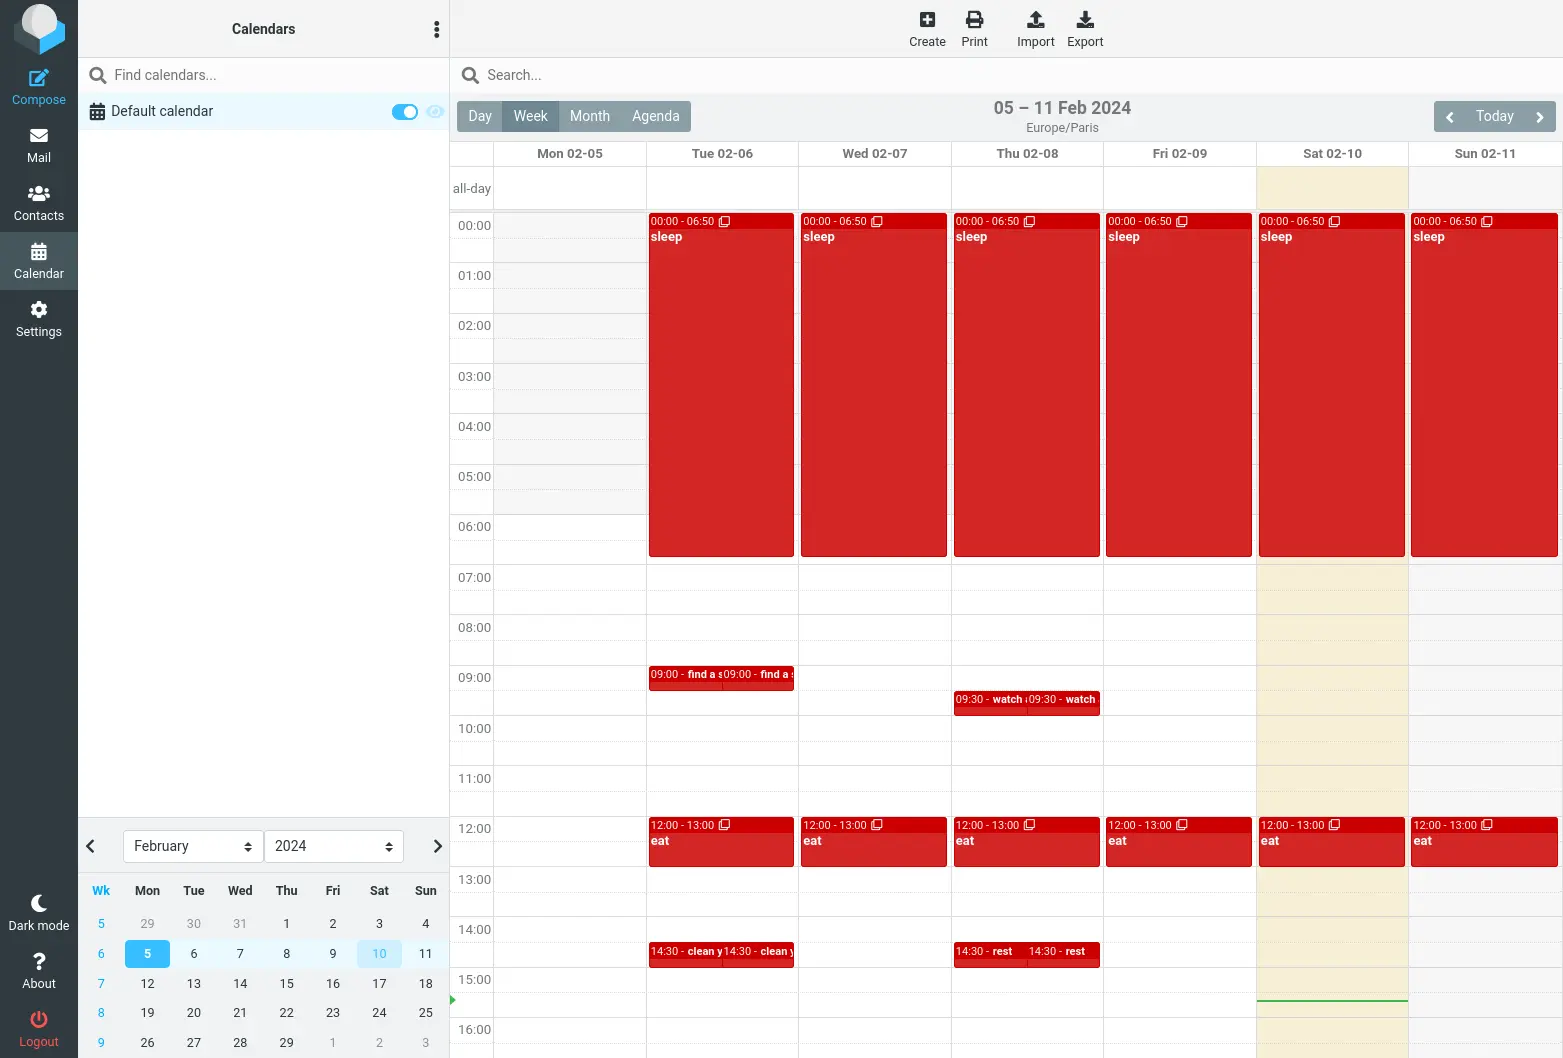
Task: Export the calendar
Action: (1085, 27)
